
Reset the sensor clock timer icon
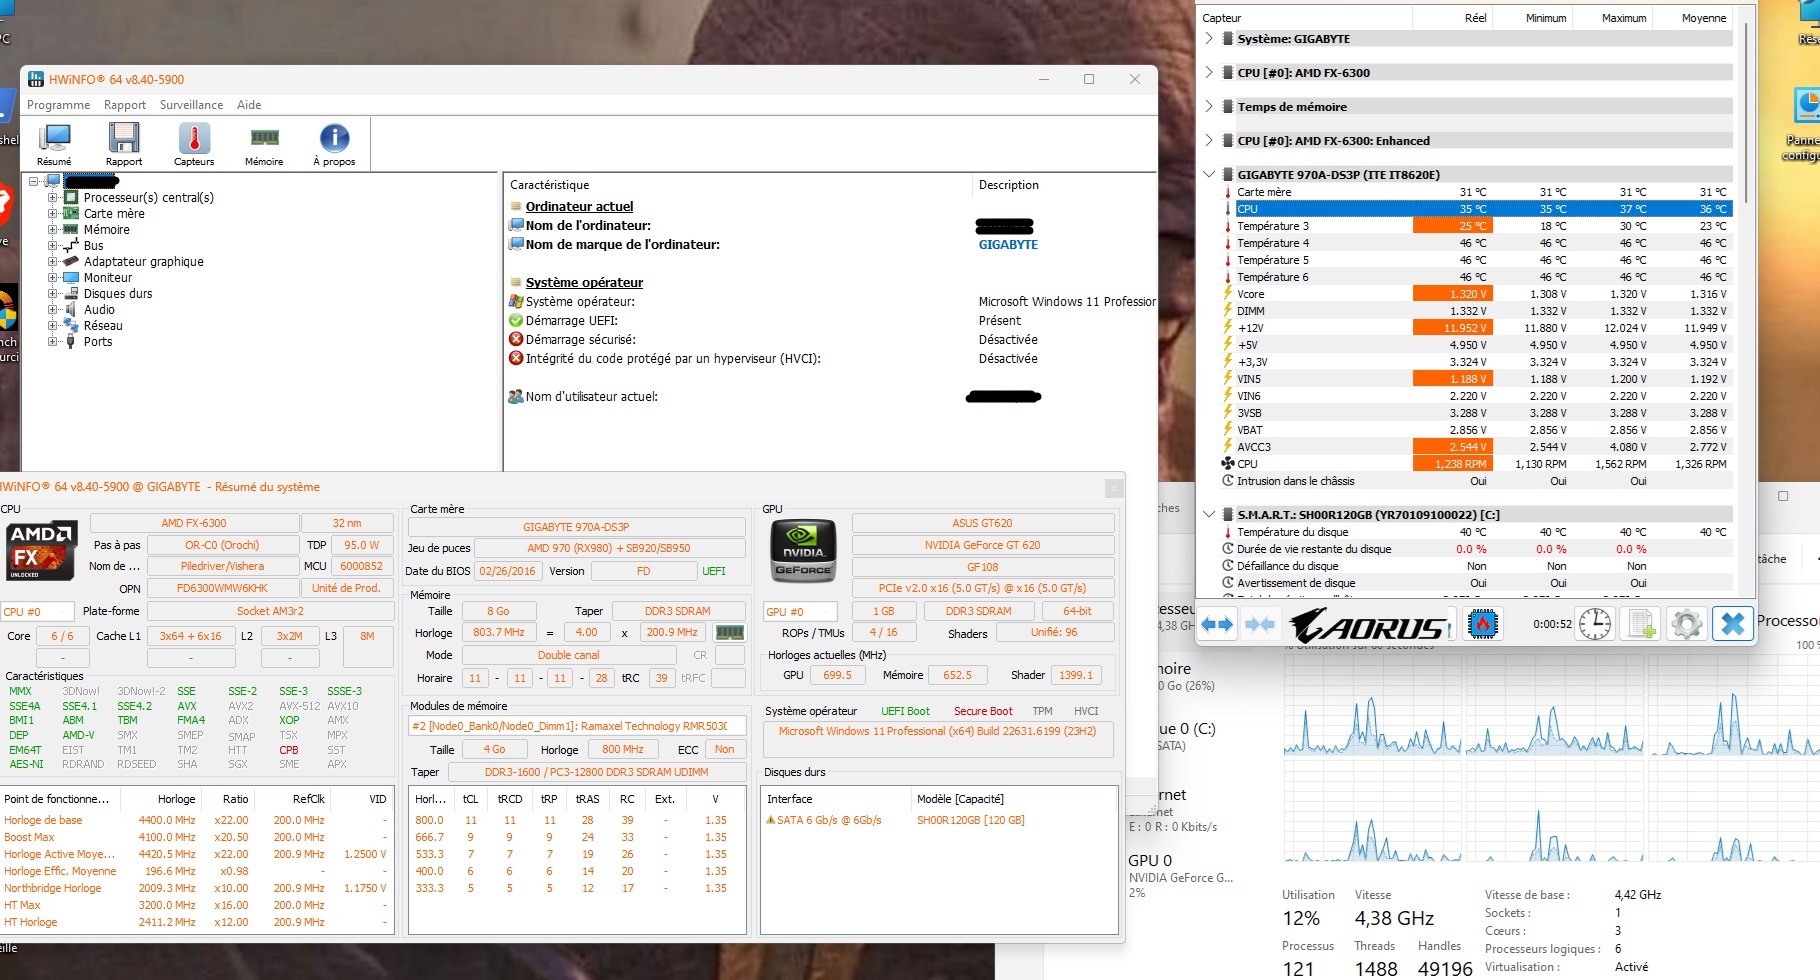(1595, 623)
